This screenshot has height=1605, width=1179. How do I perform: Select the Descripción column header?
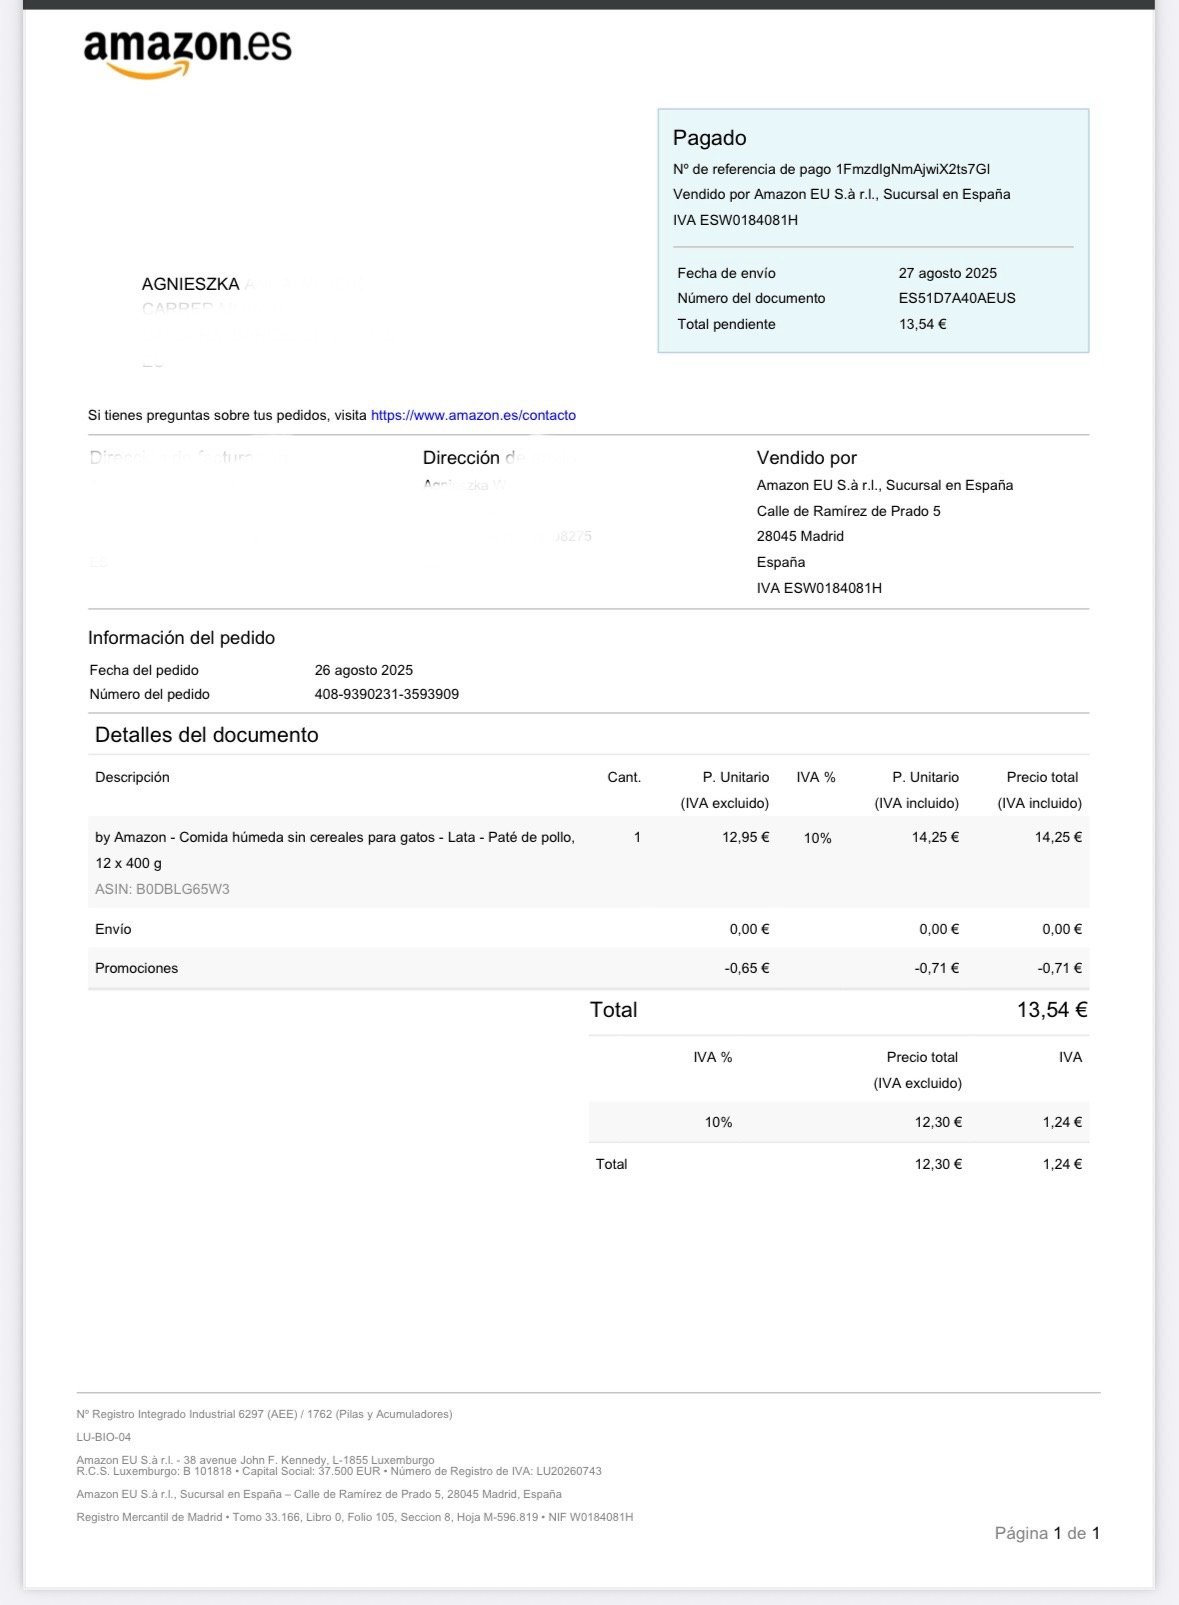(132, 777)
